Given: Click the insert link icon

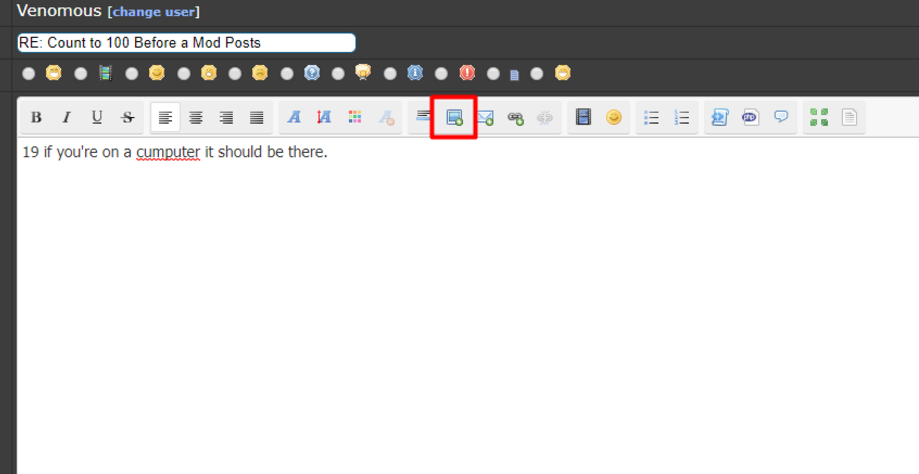Looking at the screenshot, I should [x=515, y=118].
